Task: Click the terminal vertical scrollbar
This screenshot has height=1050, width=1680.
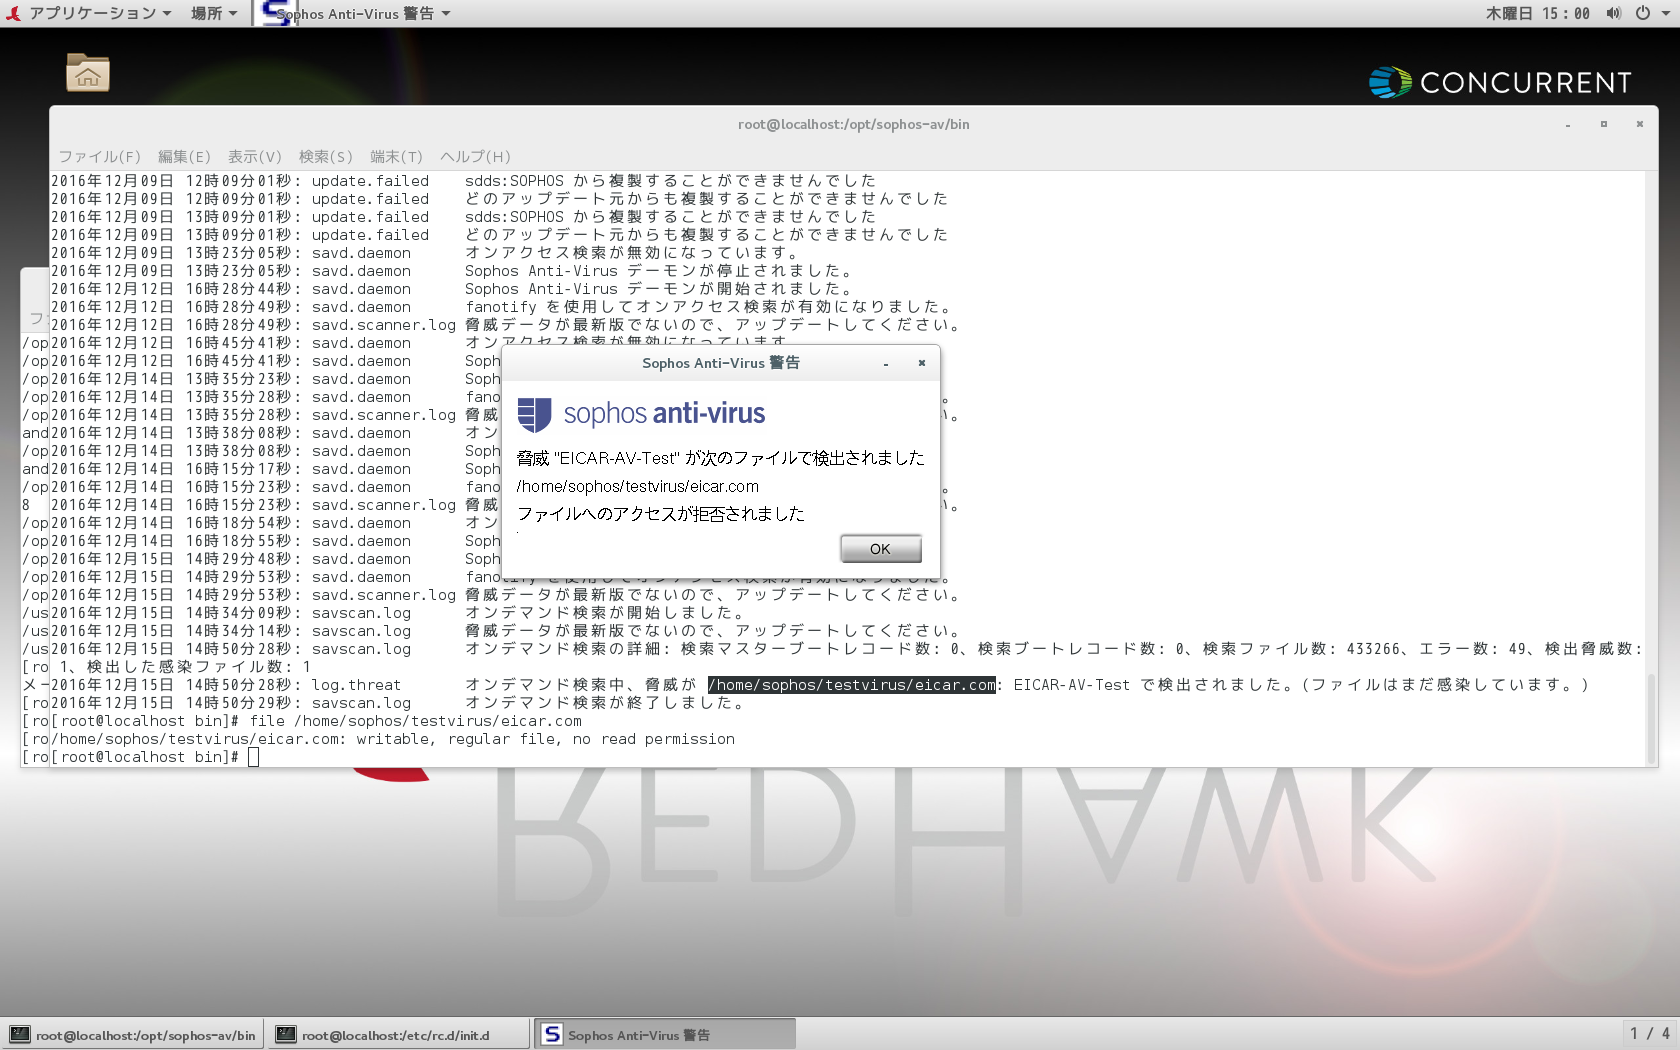Action: click(1651, 718)
